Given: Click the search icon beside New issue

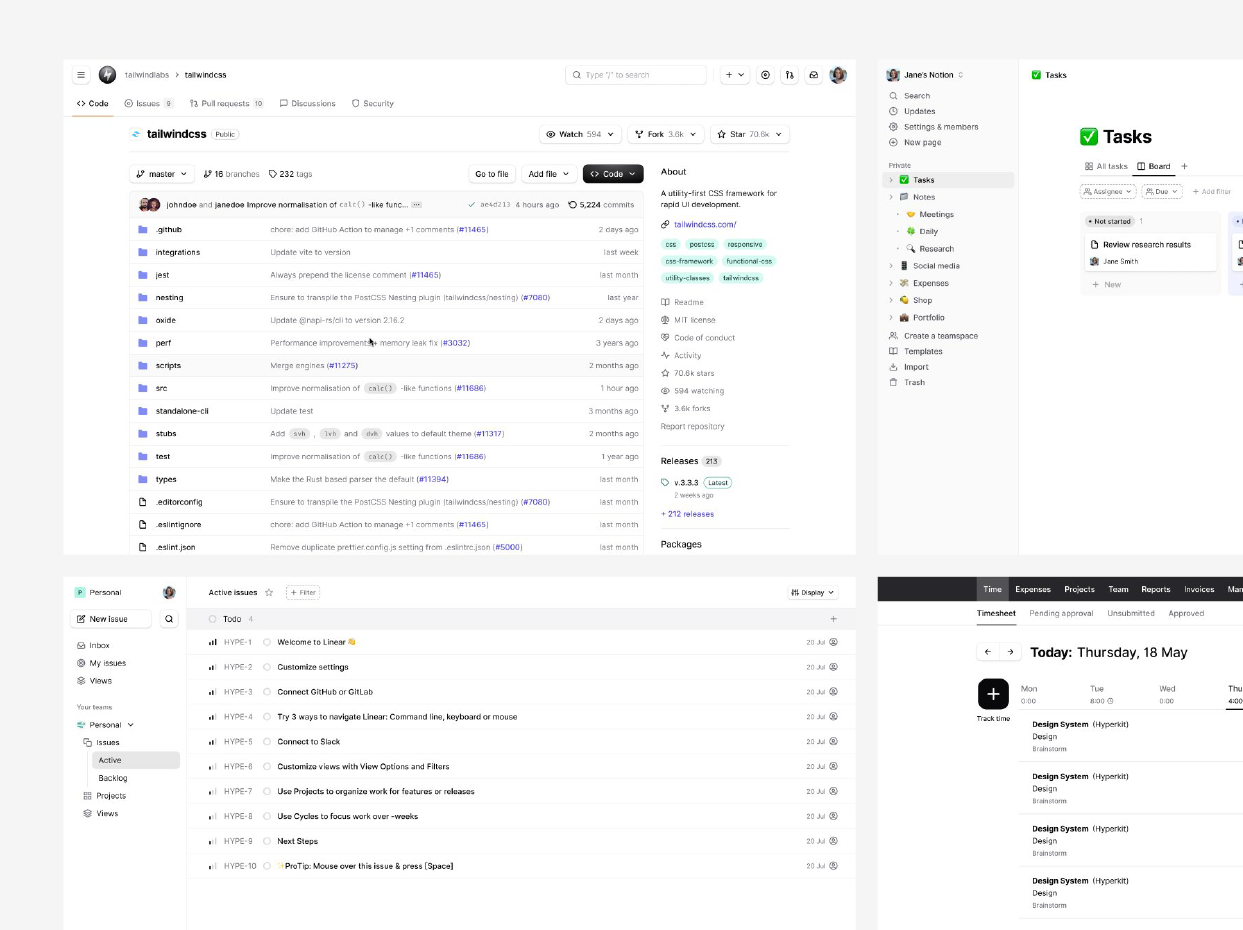Looking at the screenshot, I should (168, 619).
